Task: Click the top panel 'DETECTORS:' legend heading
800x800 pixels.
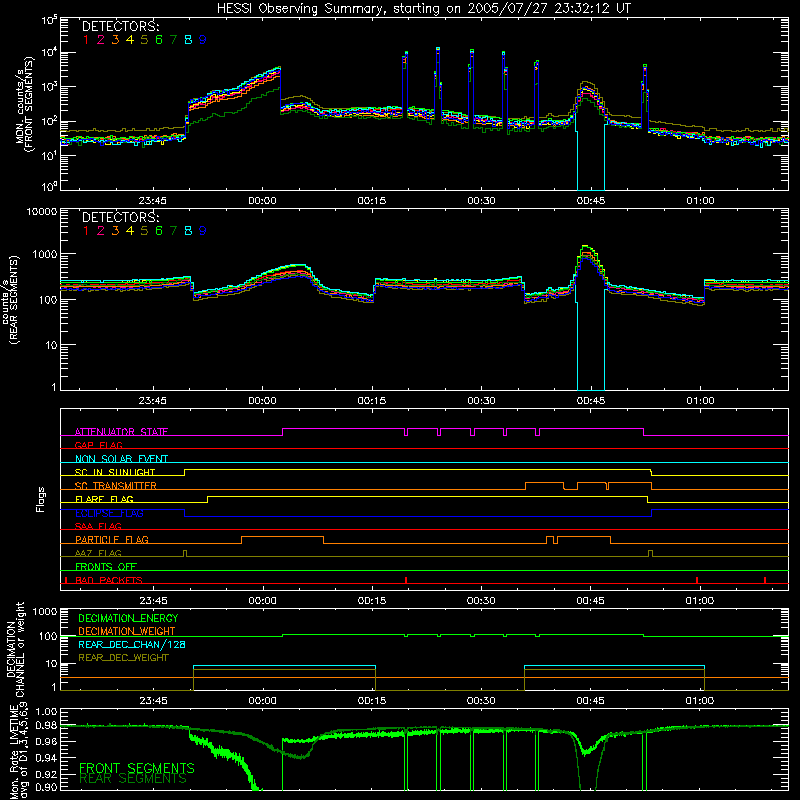Action: (120, 26)
